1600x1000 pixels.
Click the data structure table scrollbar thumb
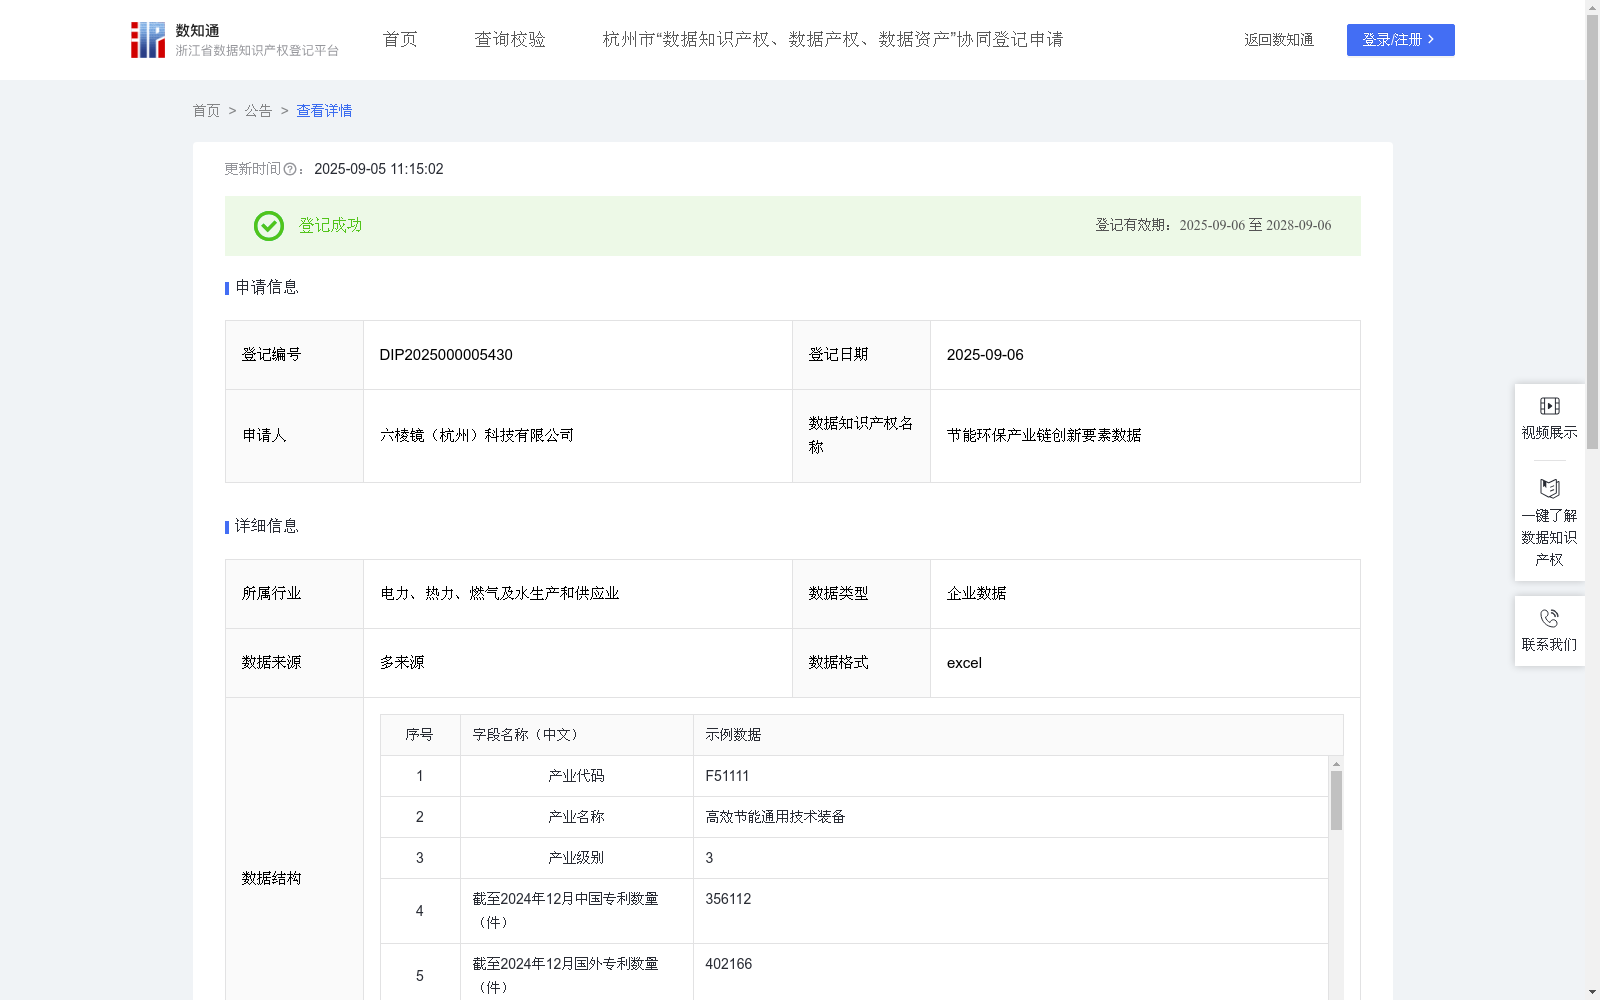[x=1336, y=800]
